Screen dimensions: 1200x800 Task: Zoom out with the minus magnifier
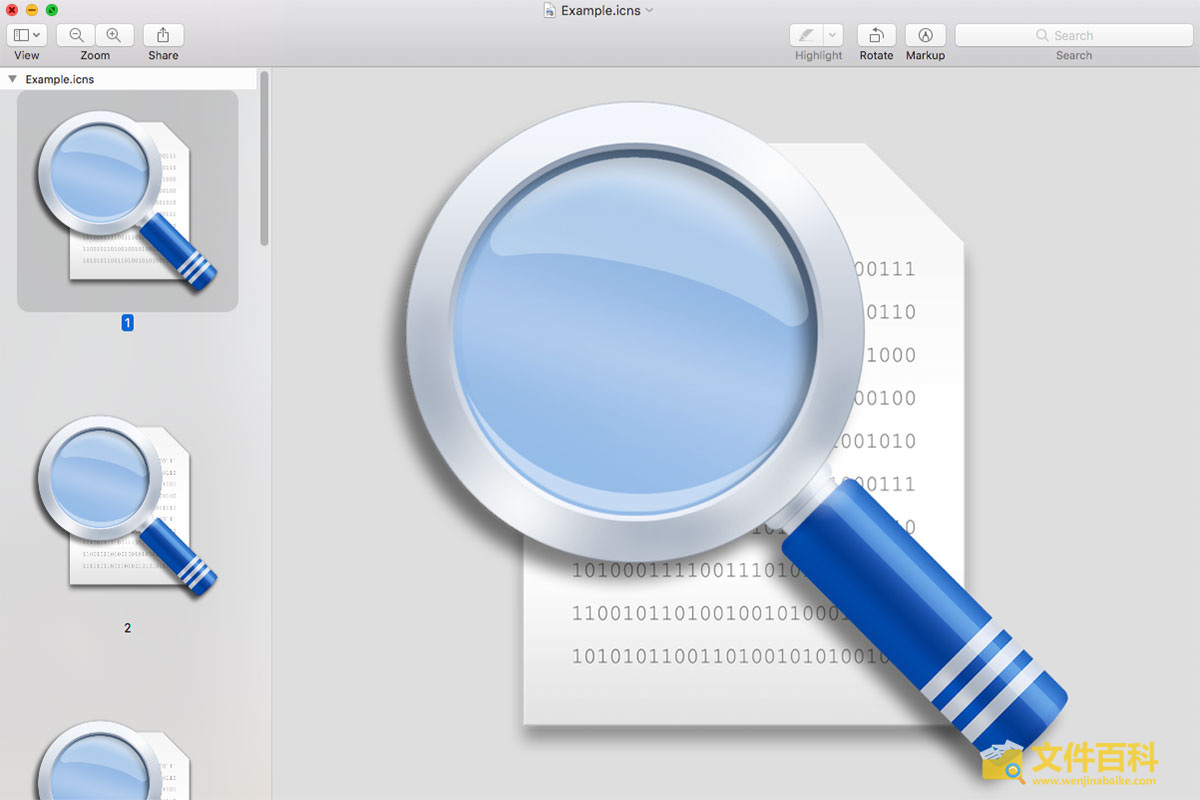[76, 35]
